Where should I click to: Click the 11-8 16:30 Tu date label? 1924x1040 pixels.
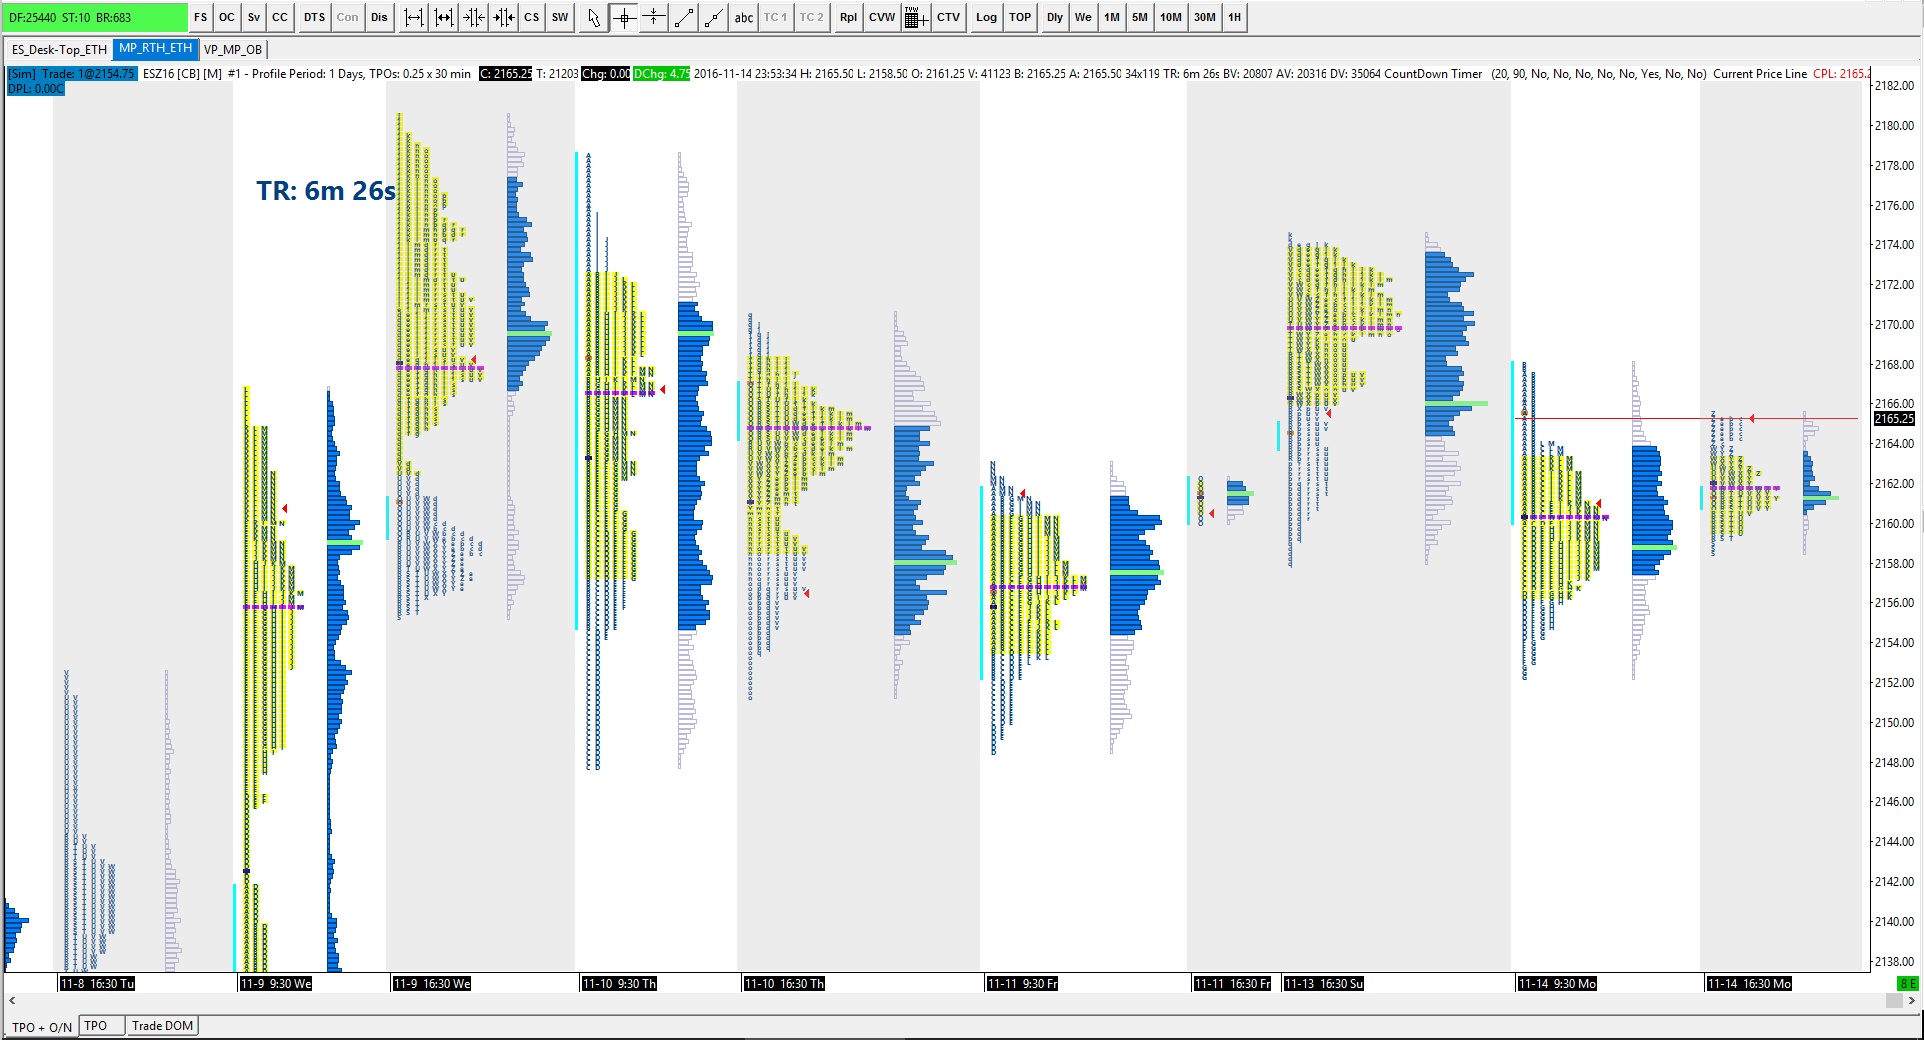97,984
